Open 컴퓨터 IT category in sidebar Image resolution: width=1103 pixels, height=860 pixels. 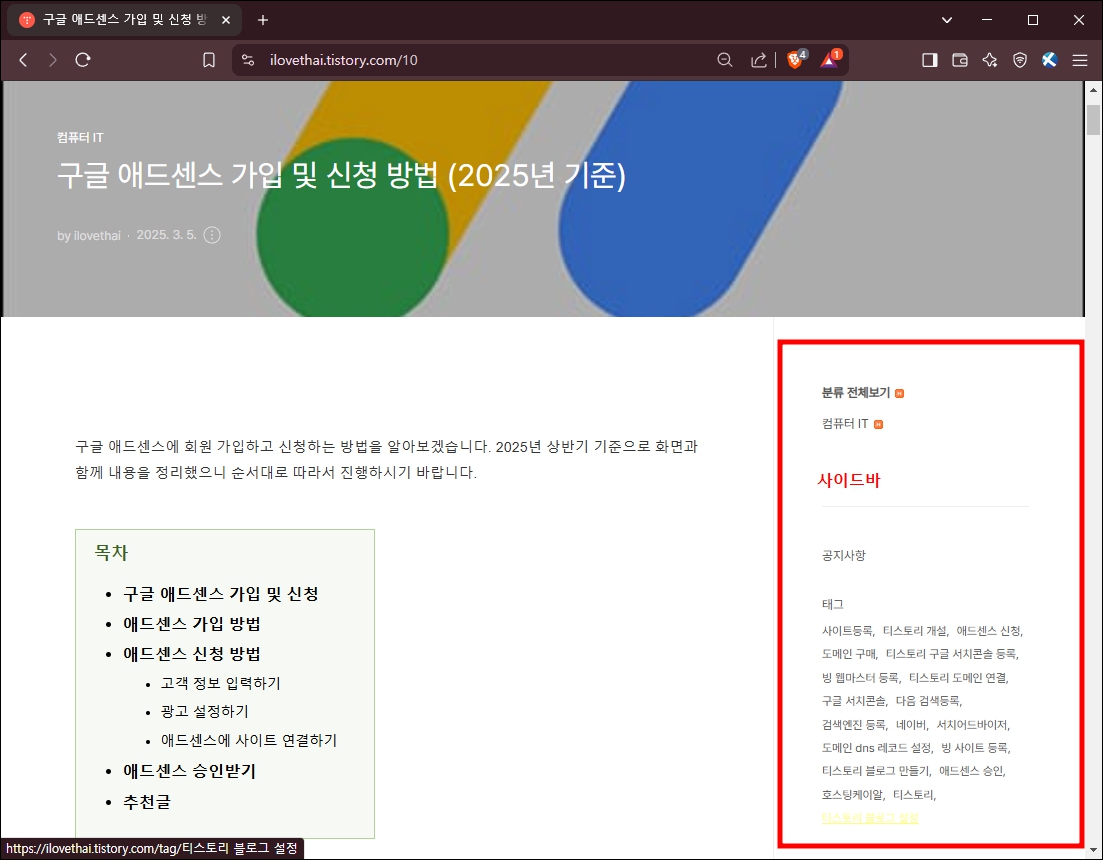[845, 423]
